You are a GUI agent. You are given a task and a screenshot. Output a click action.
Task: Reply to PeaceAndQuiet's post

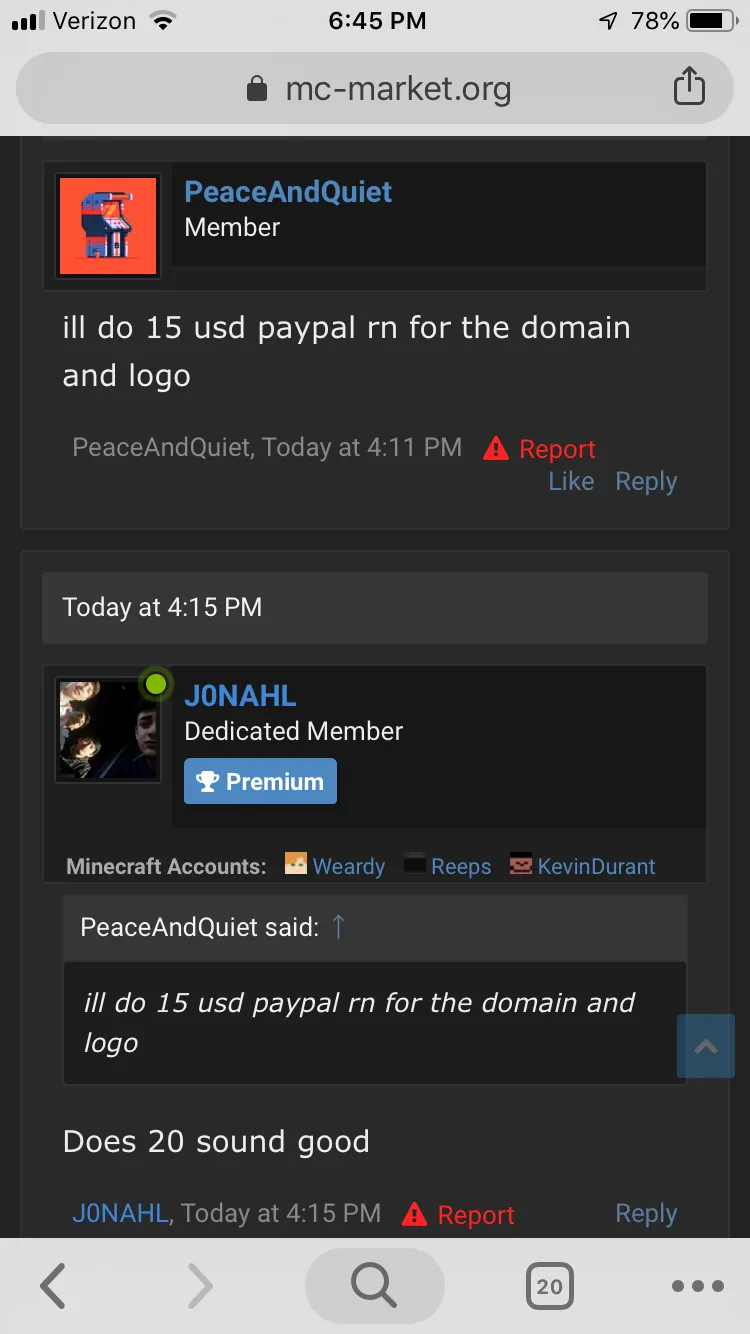(646, 481)
